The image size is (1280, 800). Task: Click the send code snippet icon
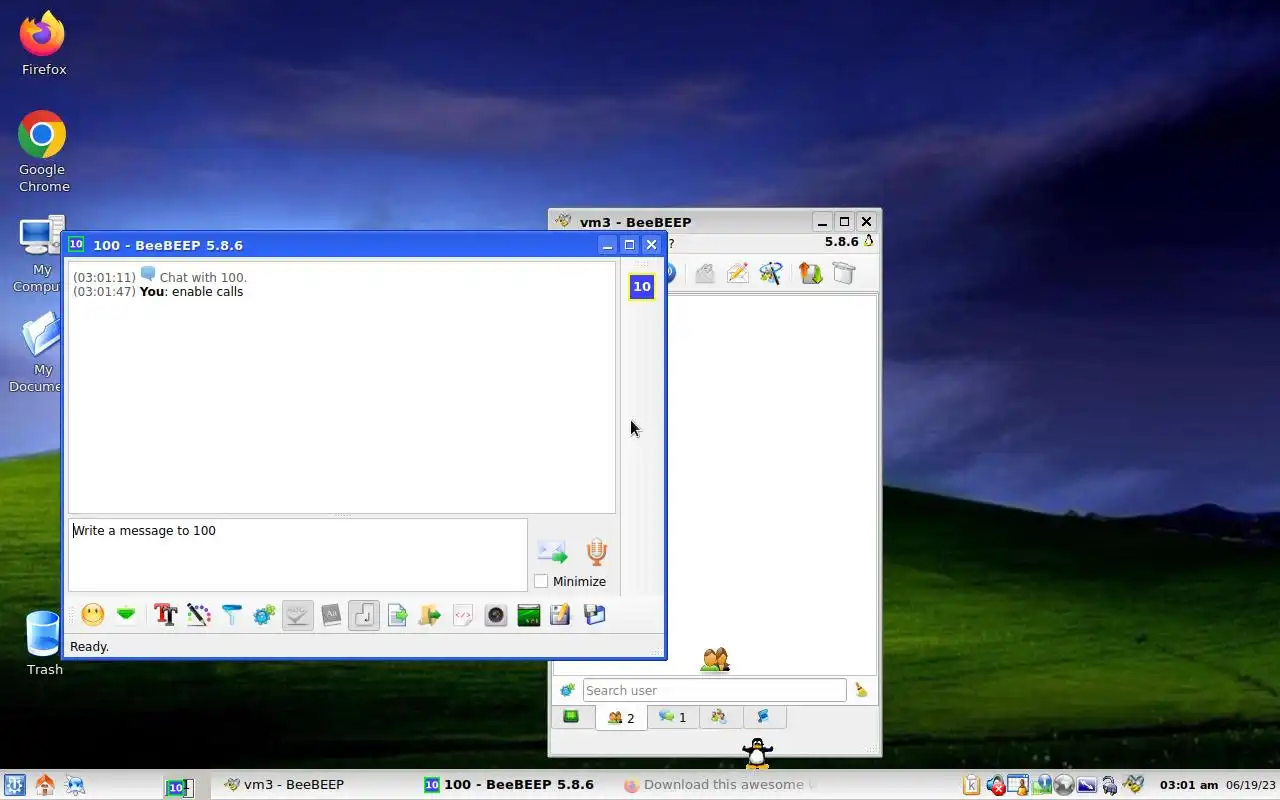(463, 615)
